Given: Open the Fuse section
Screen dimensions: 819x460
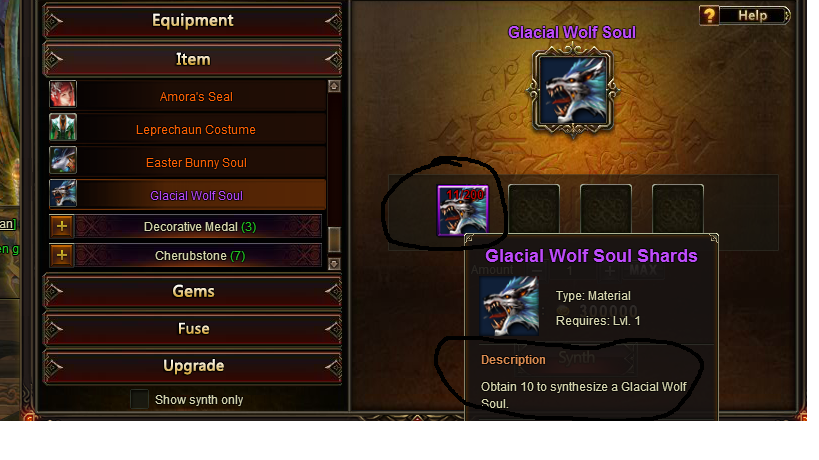Looking at the screenshot, I should pos(193,328).
